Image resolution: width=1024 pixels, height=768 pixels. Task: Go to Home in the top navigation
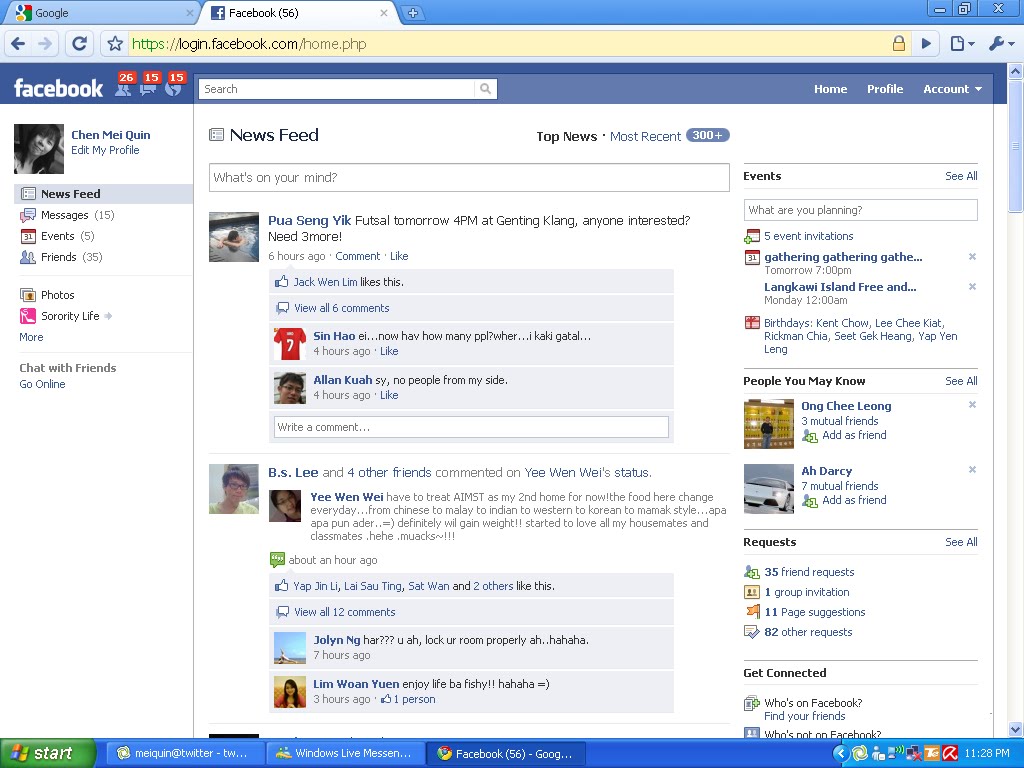(830, 89)
